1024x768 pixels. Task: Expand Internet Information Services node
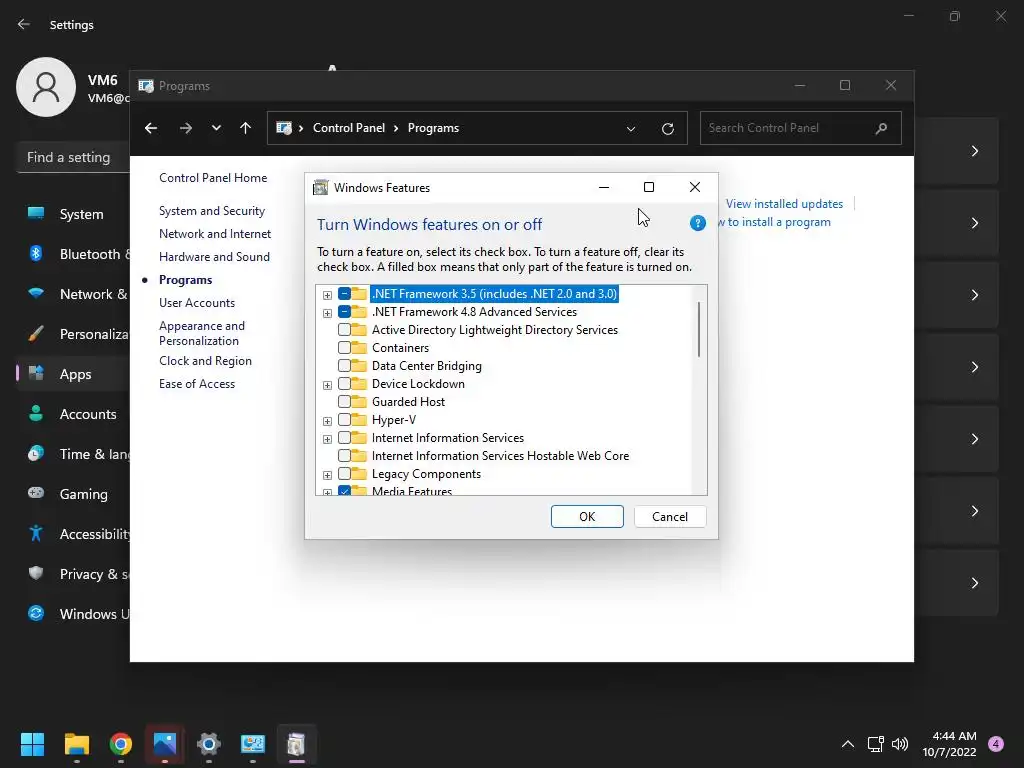tap(327, 439)
